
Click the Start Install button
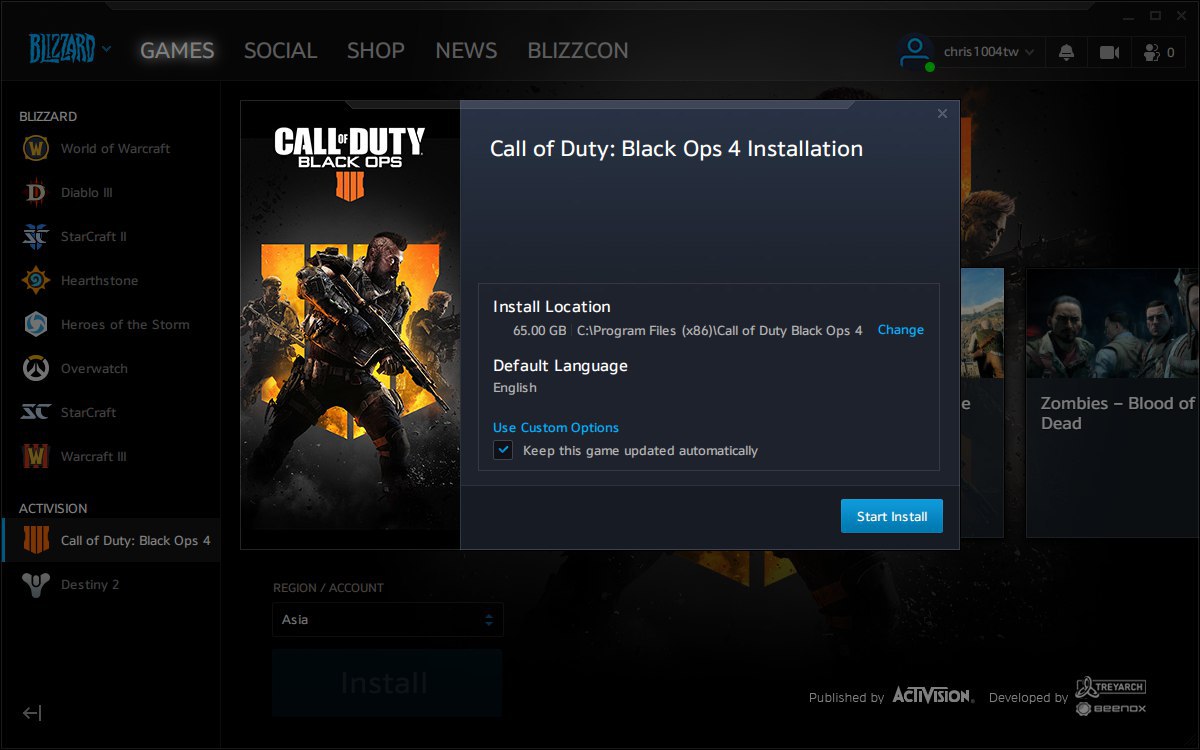click(892, 516)
